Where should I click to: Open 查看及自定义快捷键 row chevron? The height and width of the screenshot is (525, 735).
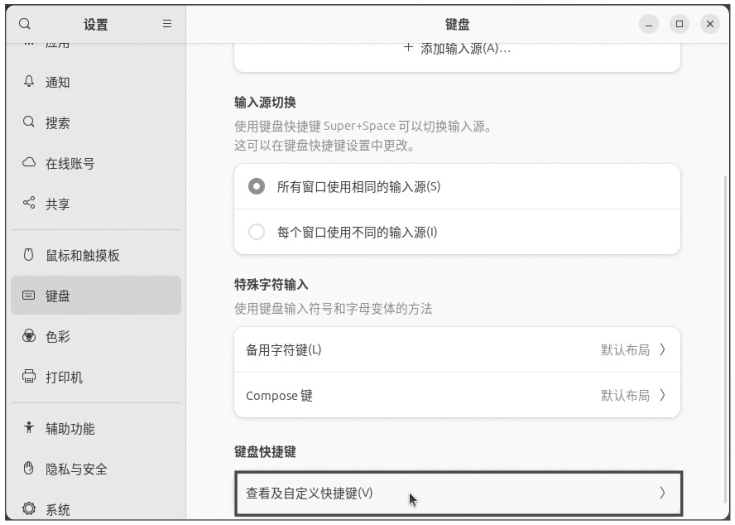pyautogui.click(x=662, y=493)
